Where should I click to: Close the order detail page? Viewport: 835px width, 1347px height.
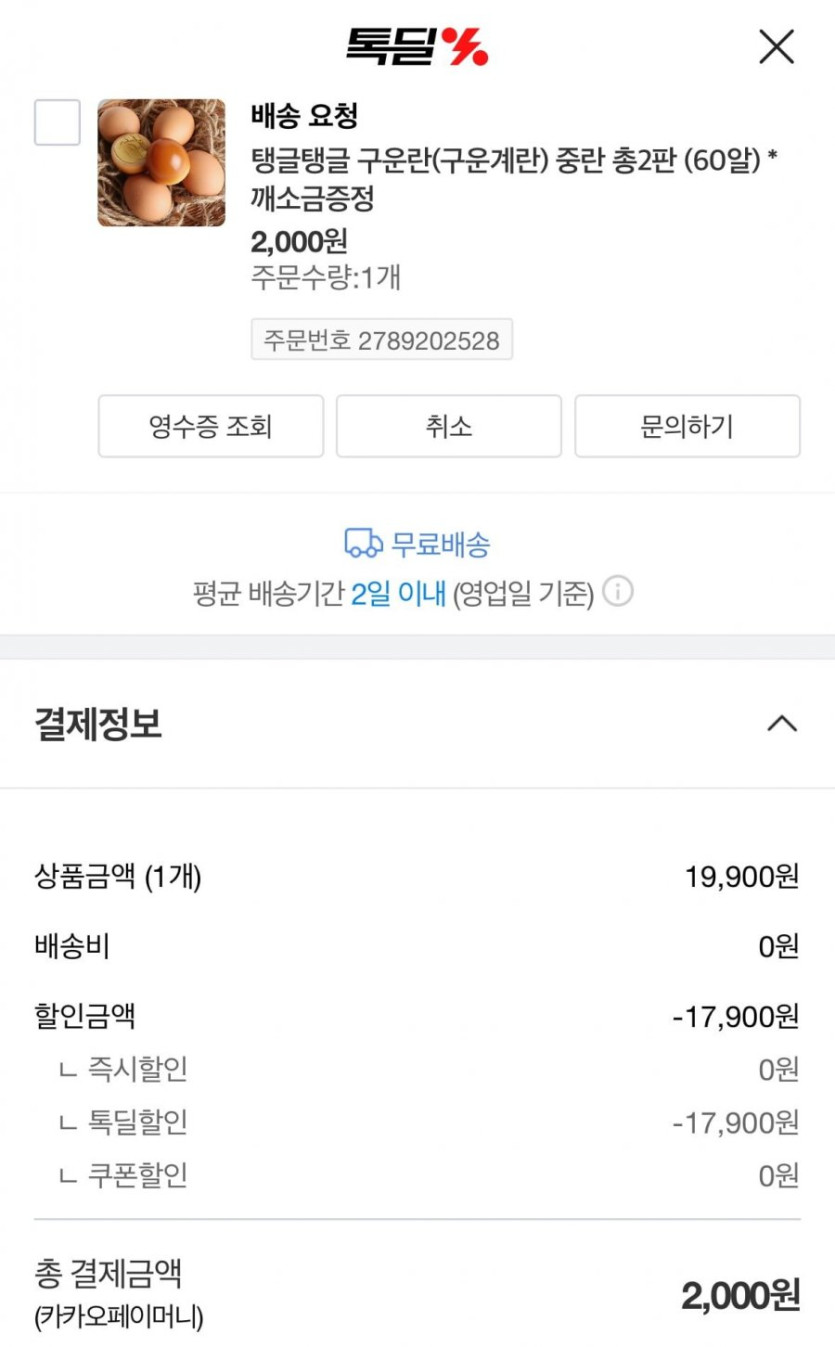tap(776, 47)
